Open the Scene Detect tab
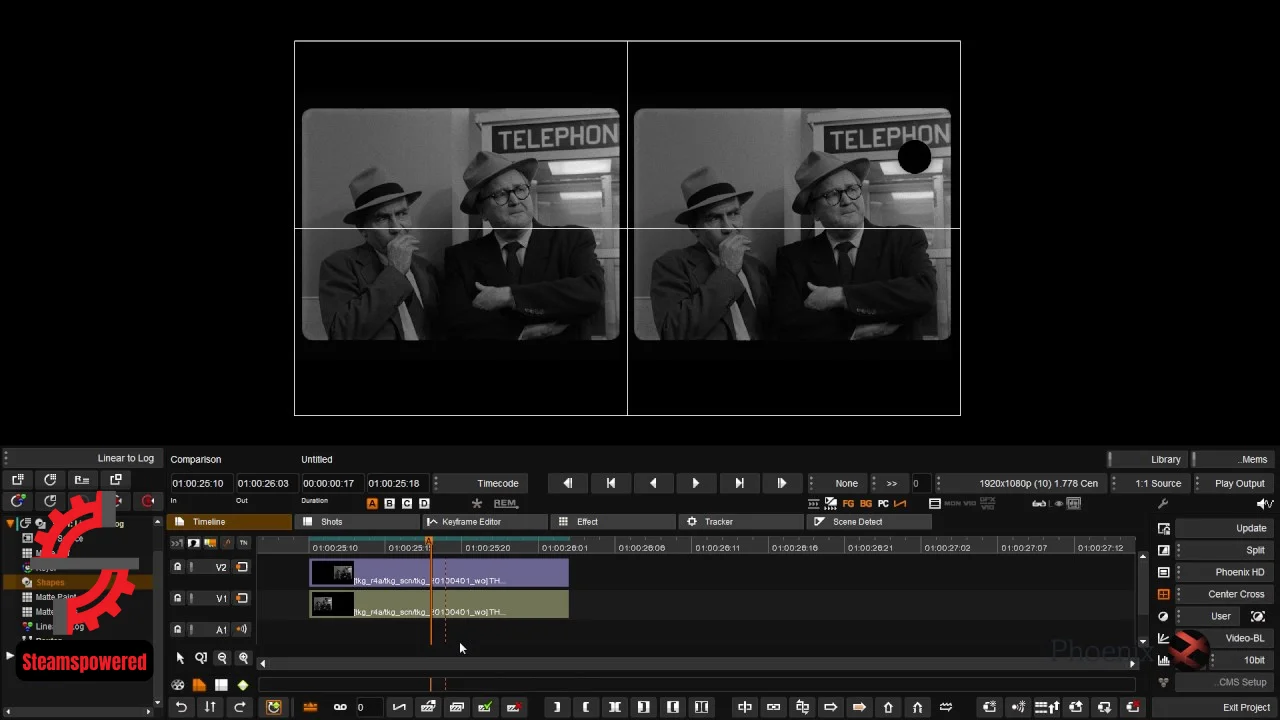 (870, 522)
